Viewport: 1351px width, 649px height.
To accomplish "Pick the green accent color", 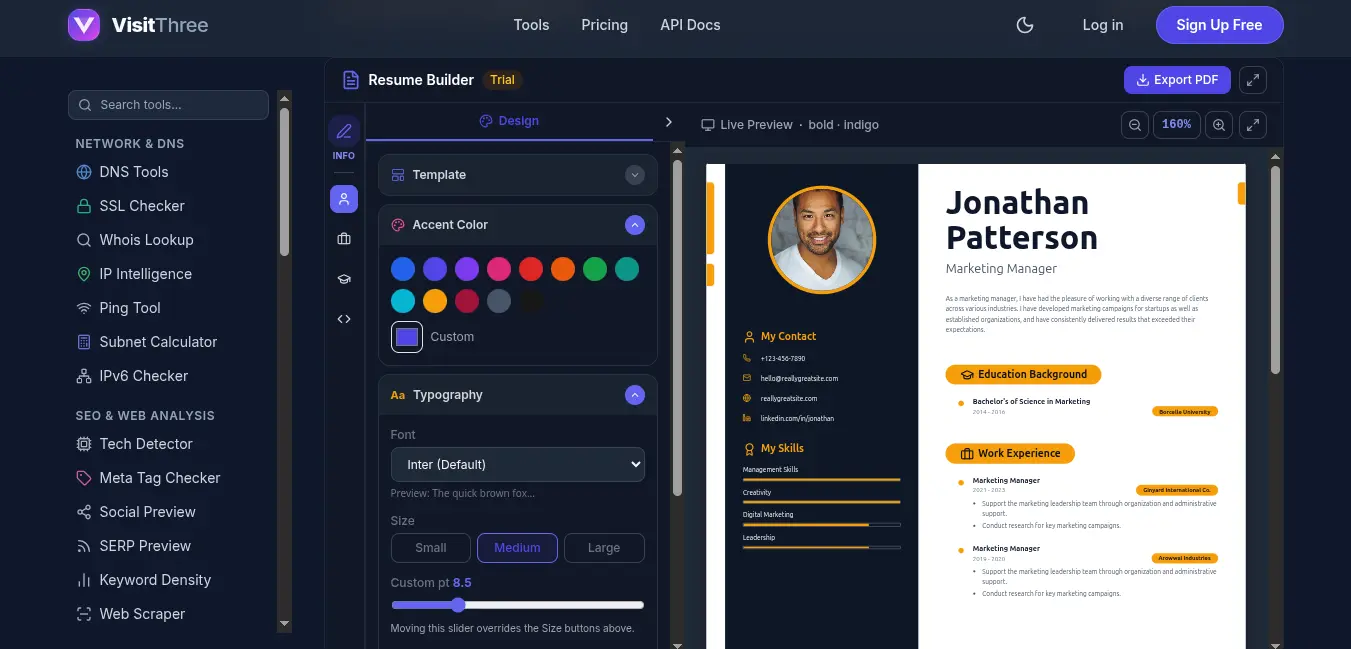I will click(x=595, y=269).
